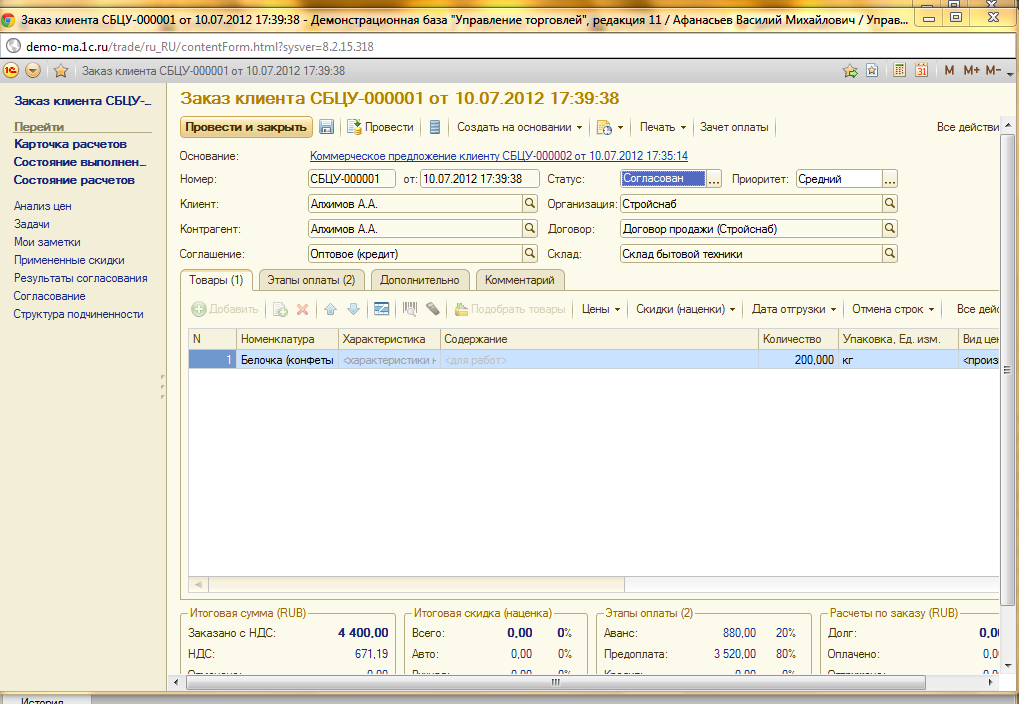Open the Склад field search magnifier
This screenshot has height=704, width=1019.
[x=890, y=254]
